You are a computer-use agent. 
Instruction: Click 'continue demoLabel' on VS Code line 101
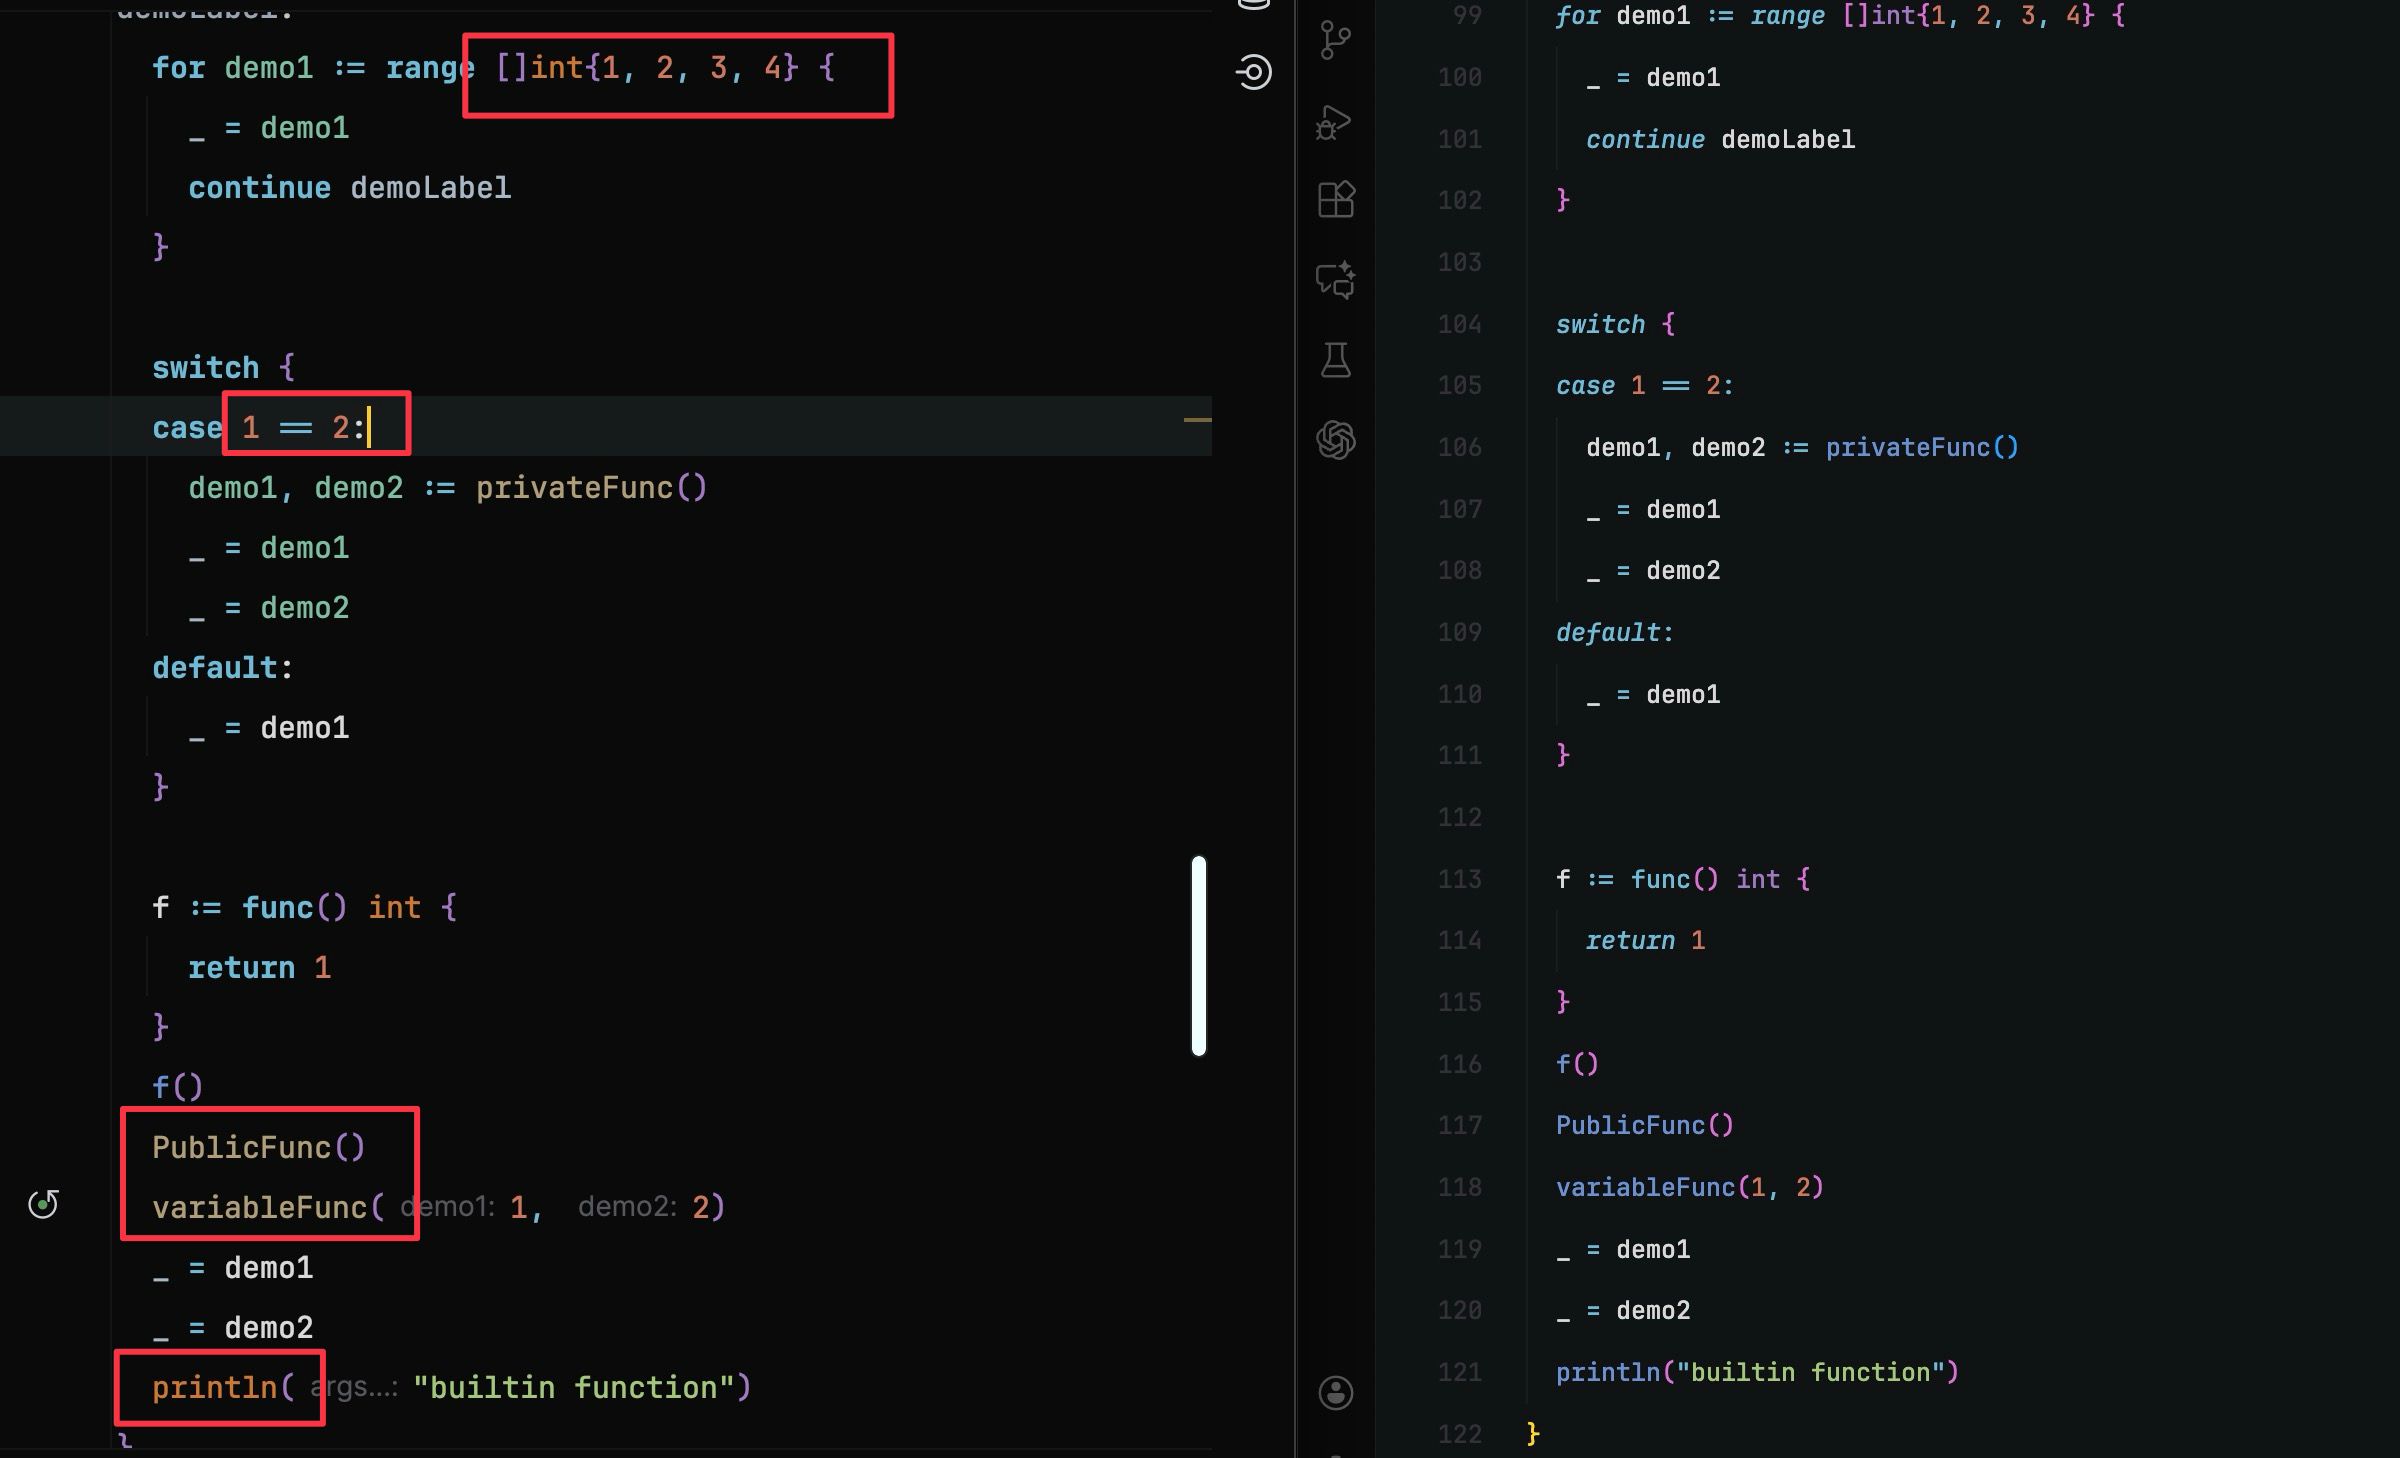(1720, 139)
